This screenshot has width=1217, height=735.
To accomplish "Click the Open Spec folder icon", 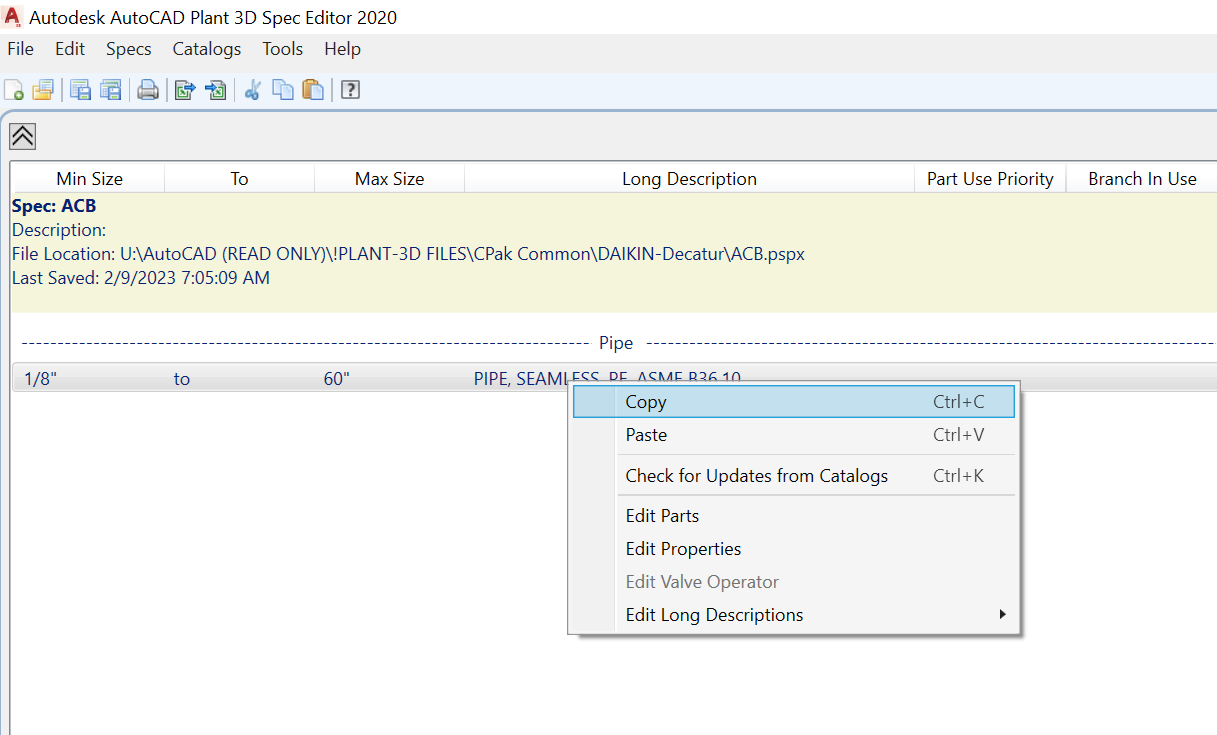I will 42,90.
